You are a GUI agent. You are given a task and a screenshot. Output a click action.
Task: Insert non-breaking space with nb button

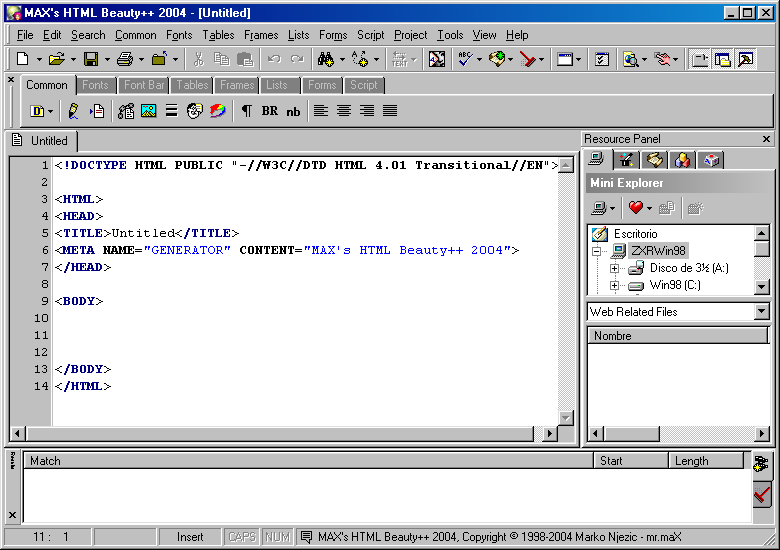coord(293,111)
